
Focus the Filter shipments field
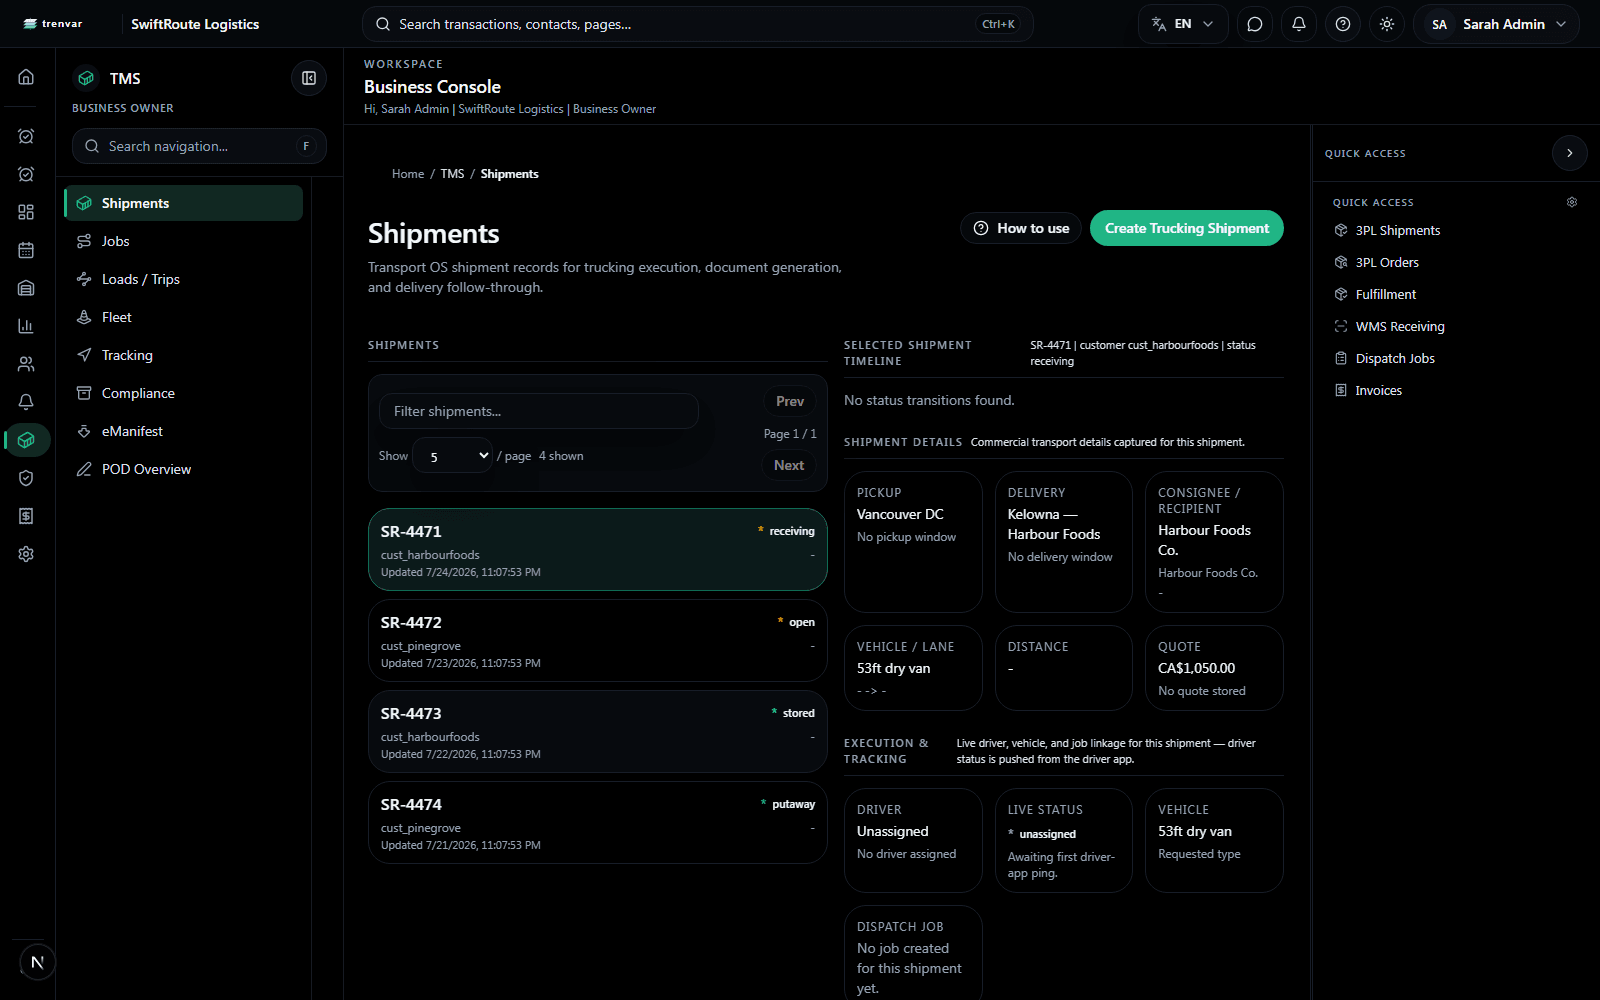(x=539, y=411)
